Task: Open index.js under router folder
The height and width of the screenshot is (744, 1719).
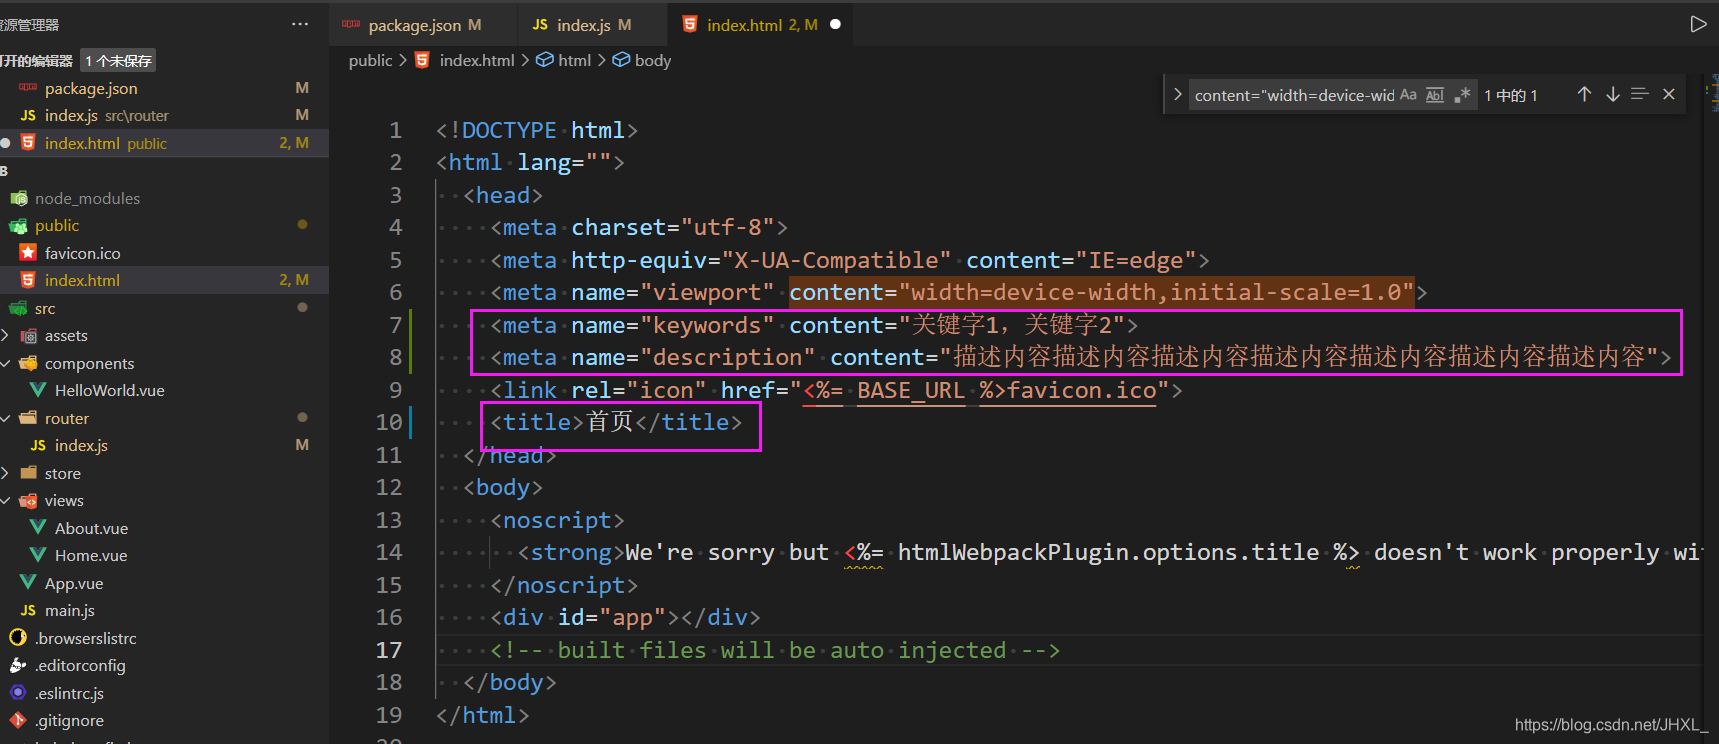Action: [x=164, y=445]
